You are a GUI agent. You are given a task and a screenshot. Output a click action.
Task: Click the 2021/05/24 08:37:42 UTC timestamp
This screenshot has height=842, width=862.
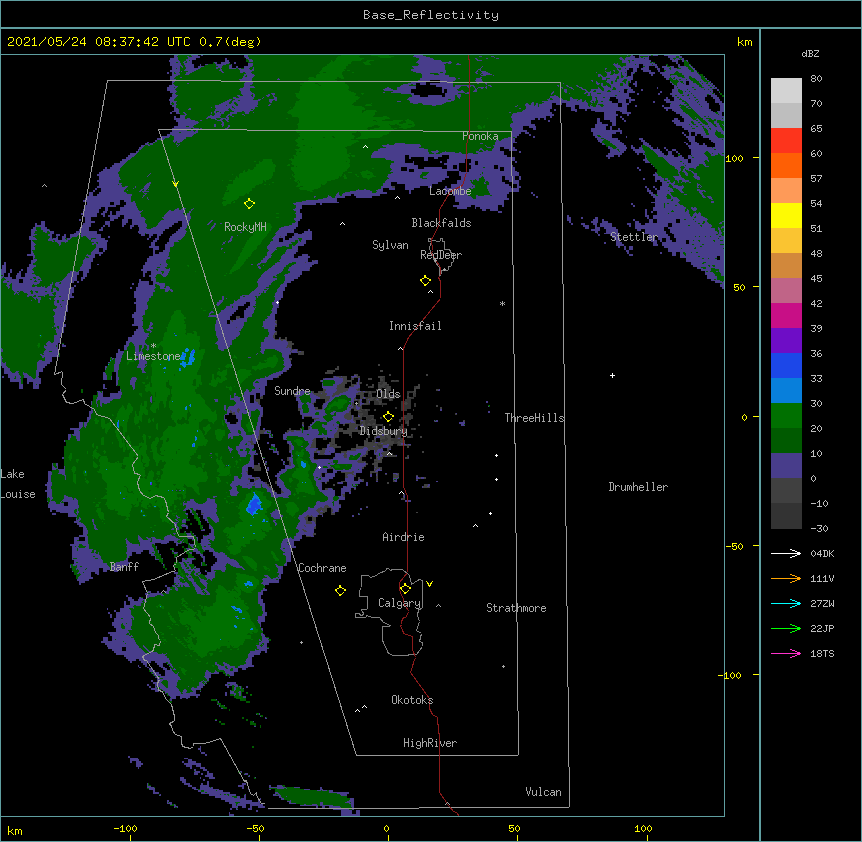[x=99, y=42]
